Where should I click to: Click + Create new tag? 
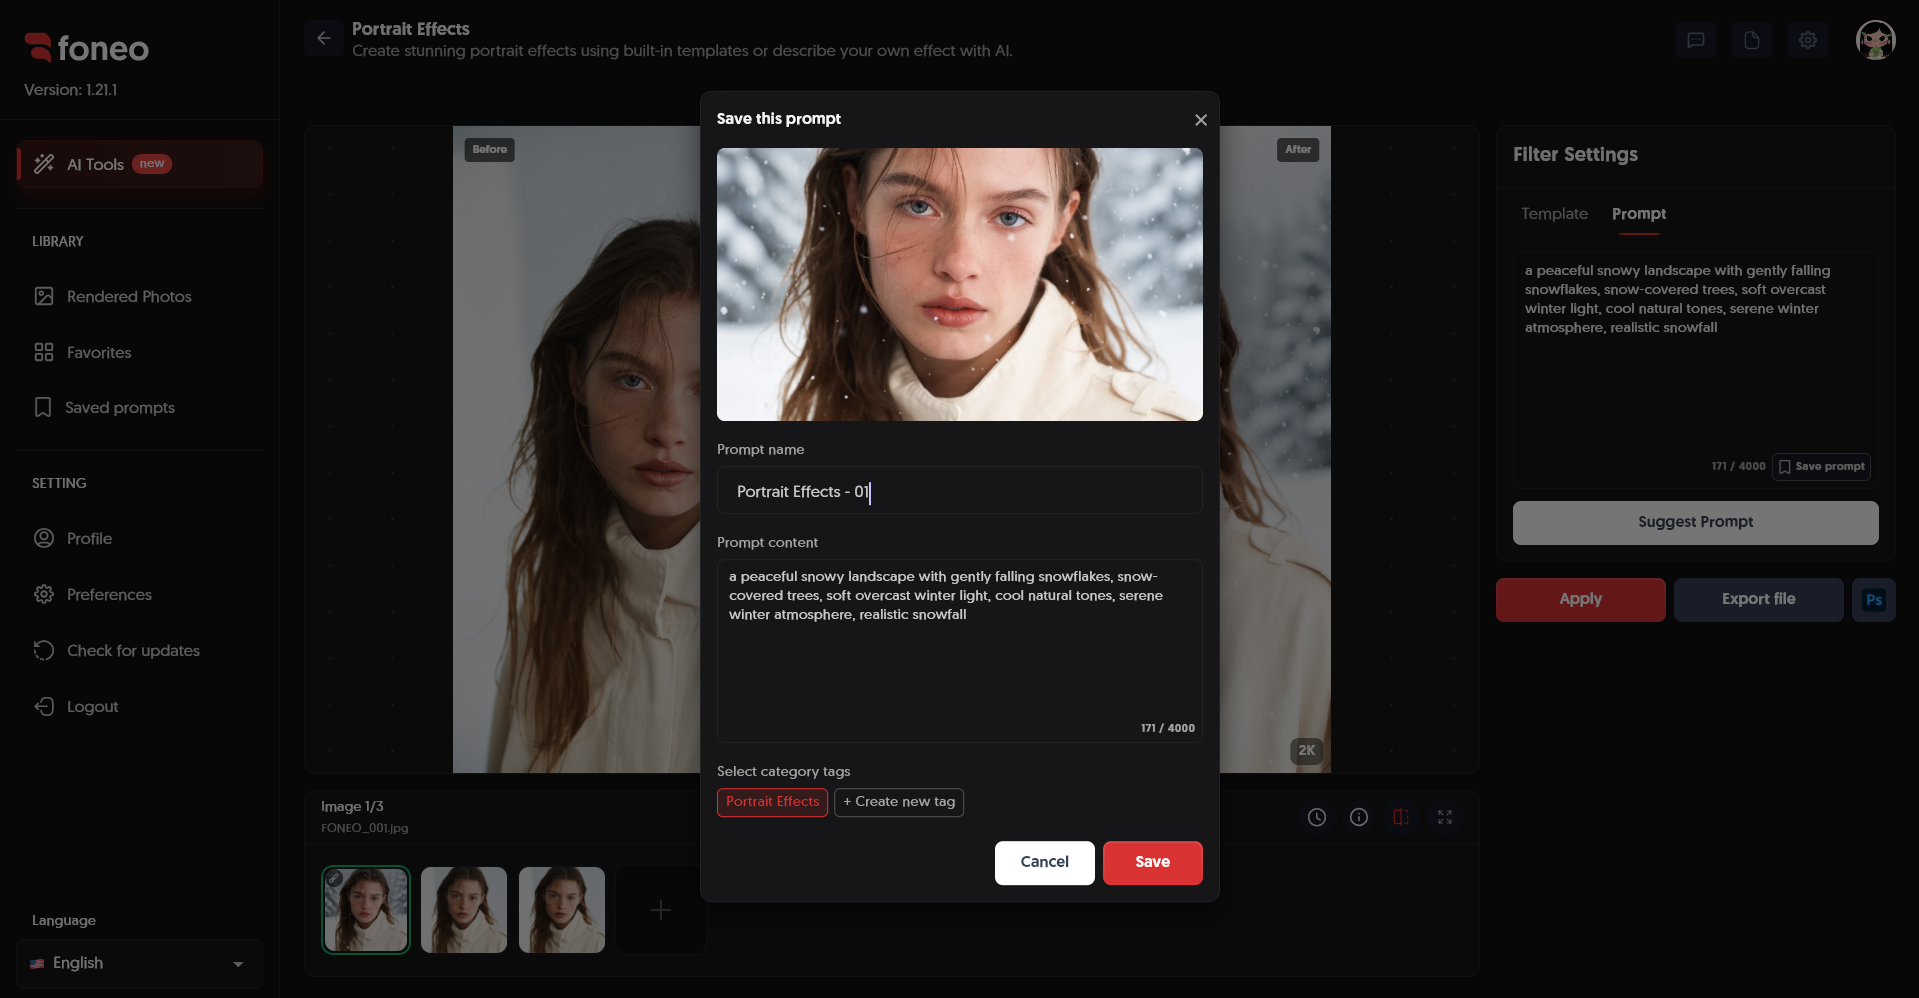pos(899,802)
